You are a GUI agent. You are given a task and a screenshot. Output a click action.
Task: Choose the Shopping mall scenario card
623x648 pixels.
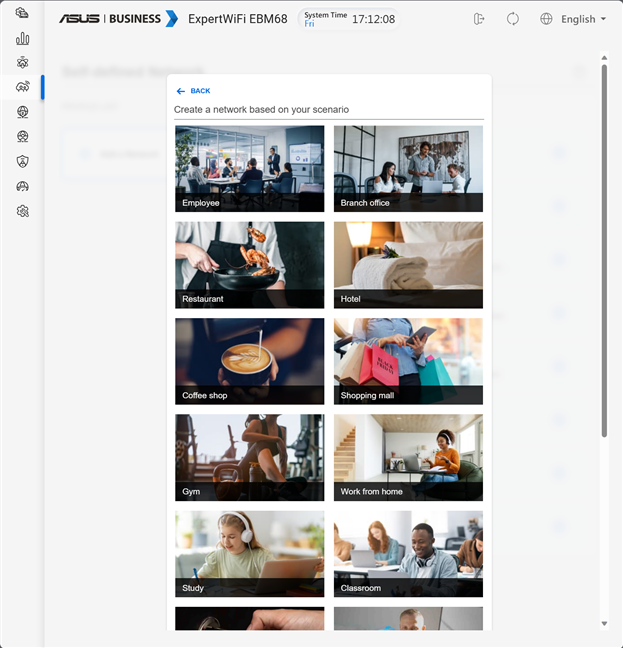(408, 361)
